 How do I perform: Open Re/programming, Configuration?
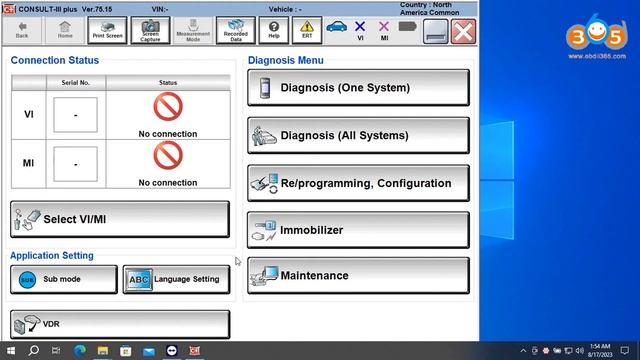point(358,183)
